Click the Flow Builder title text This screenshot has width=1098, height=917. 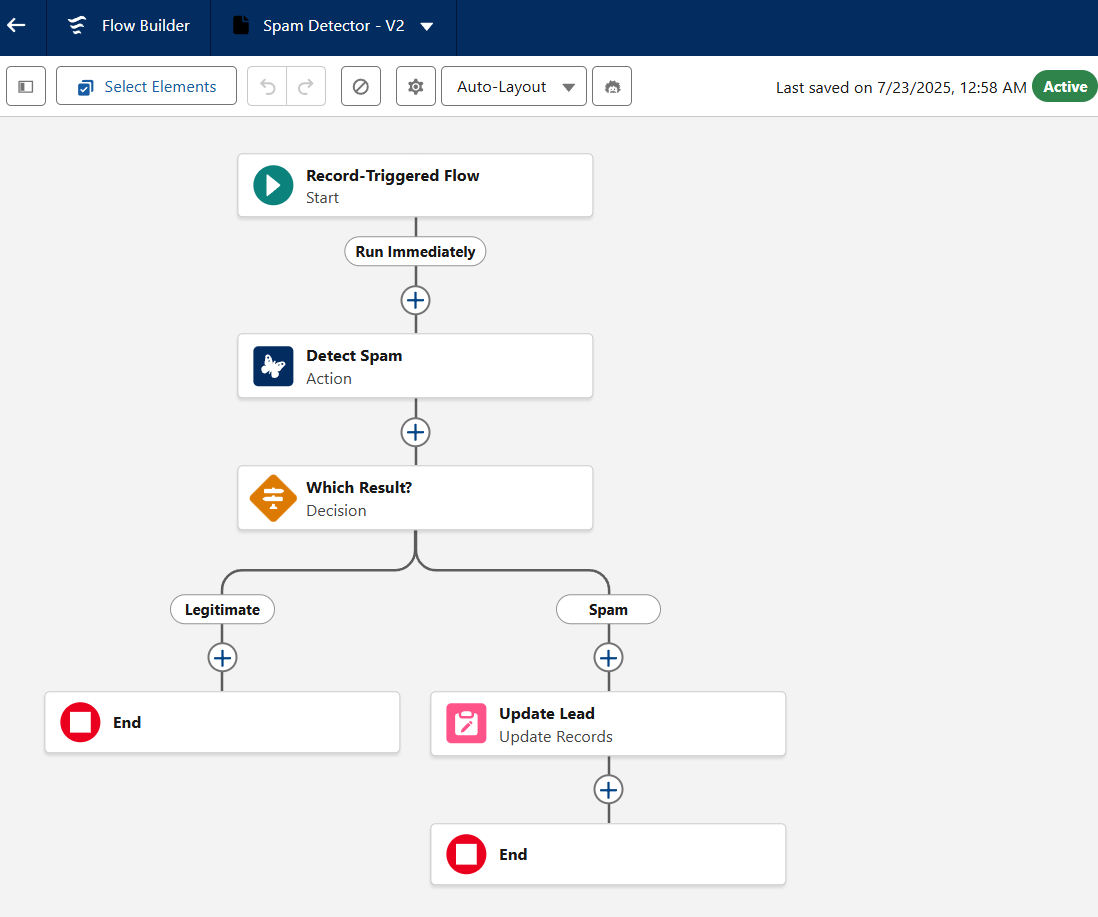(x=146, y=26)
